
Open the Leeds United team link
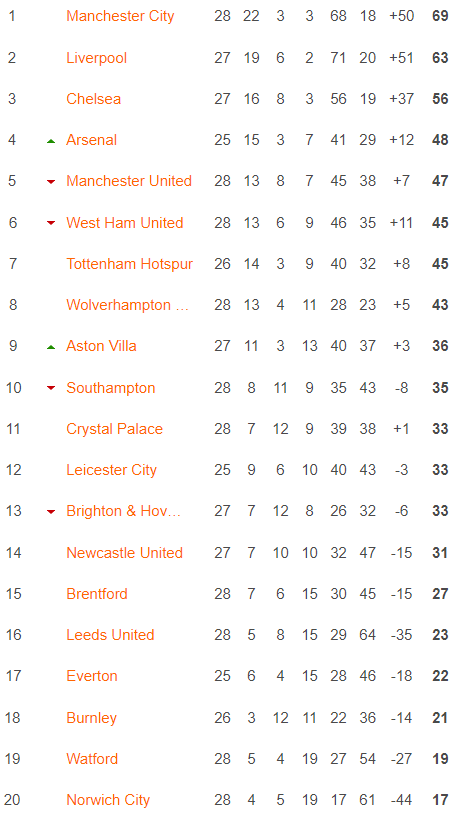[110, 635]
